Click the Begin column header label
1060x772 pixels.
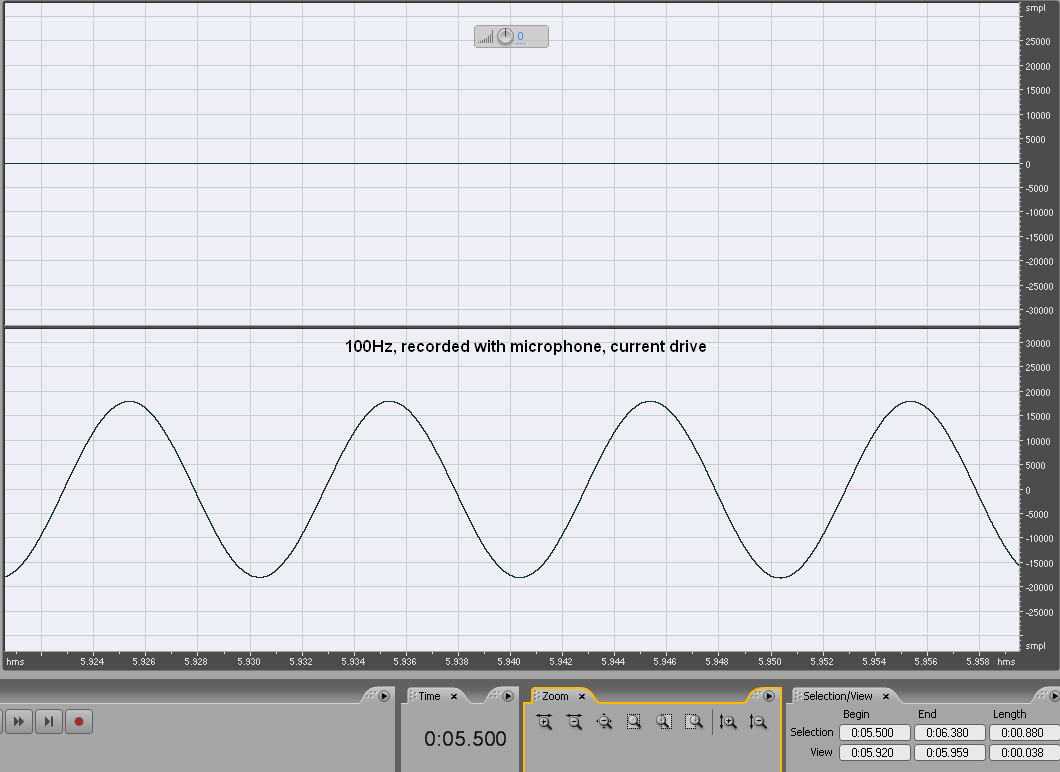pos(856,714)
